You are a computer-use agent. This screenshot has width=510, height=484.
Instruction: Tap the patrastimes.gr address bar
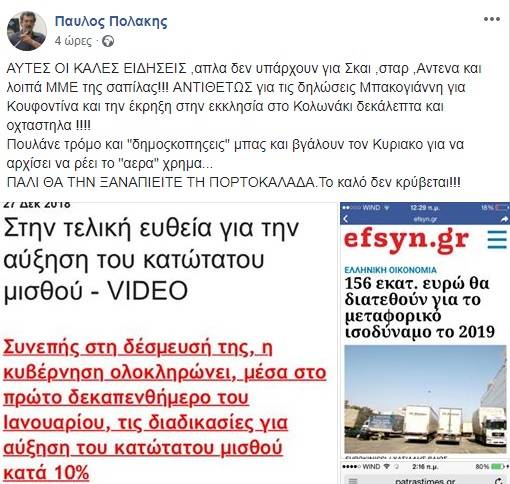[425, 480]
